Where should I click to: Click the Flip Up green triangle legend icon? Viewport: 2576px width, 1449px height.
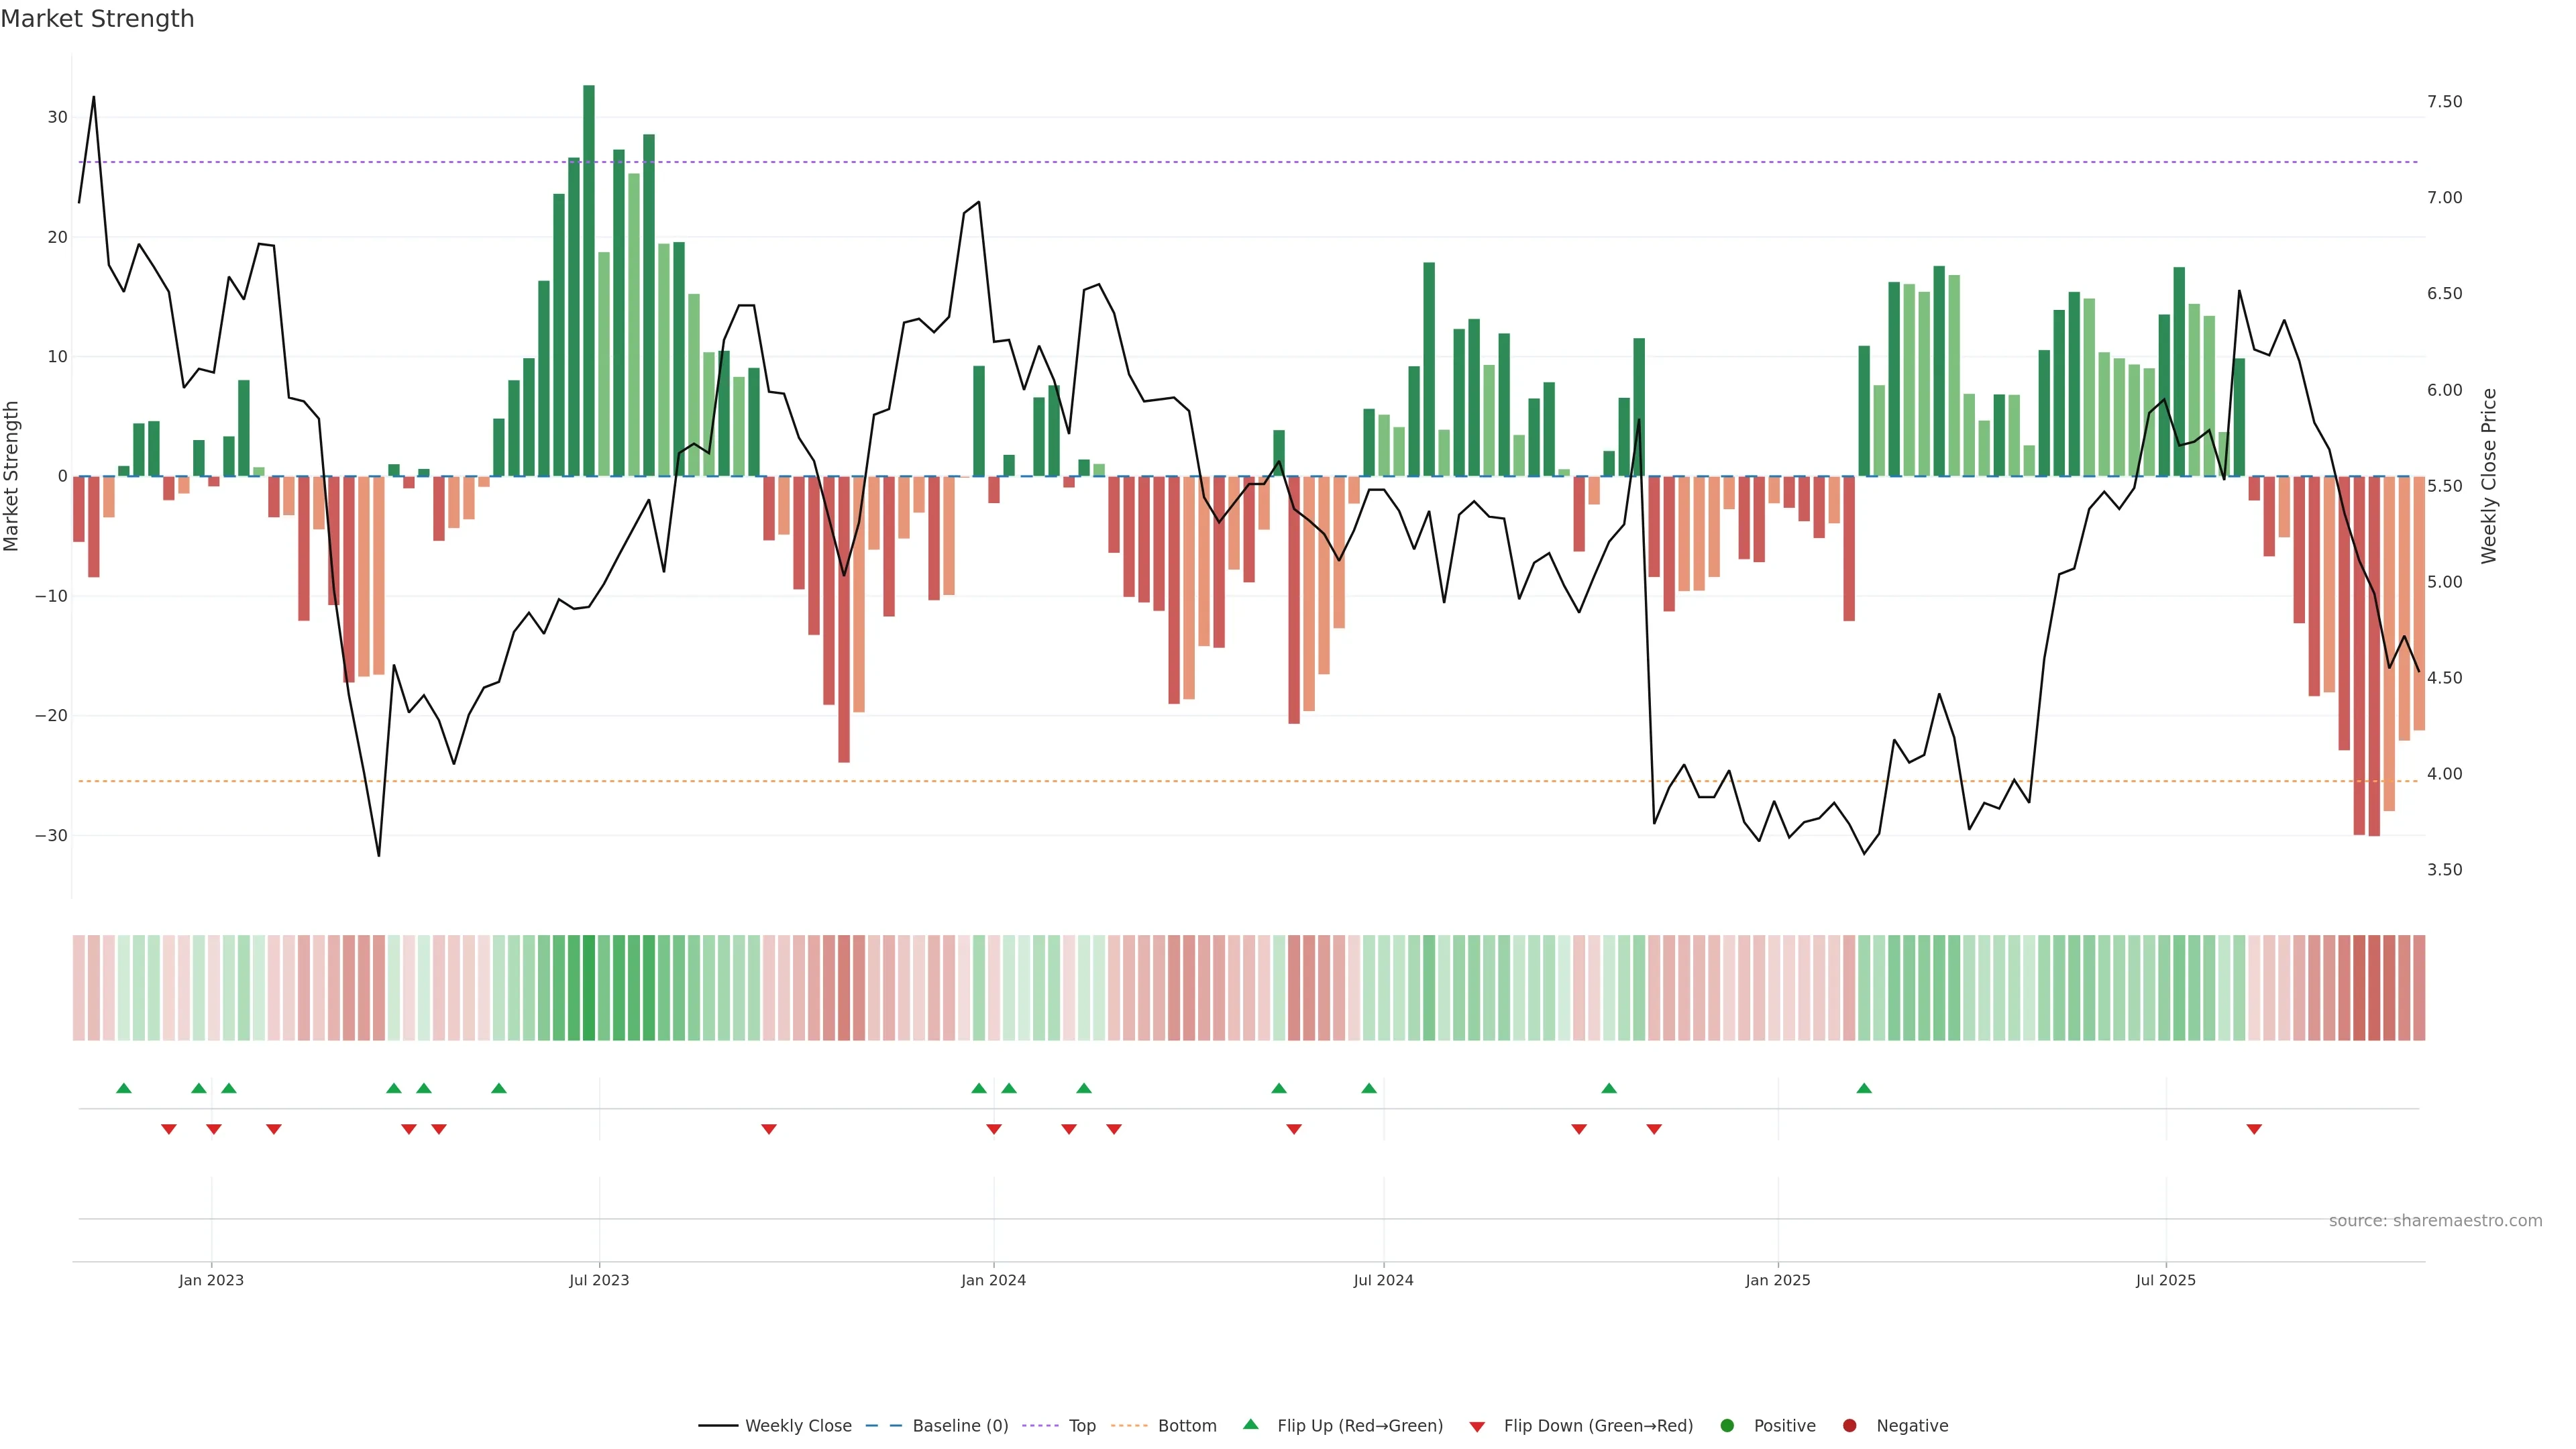click(x=1250, y=1425)
